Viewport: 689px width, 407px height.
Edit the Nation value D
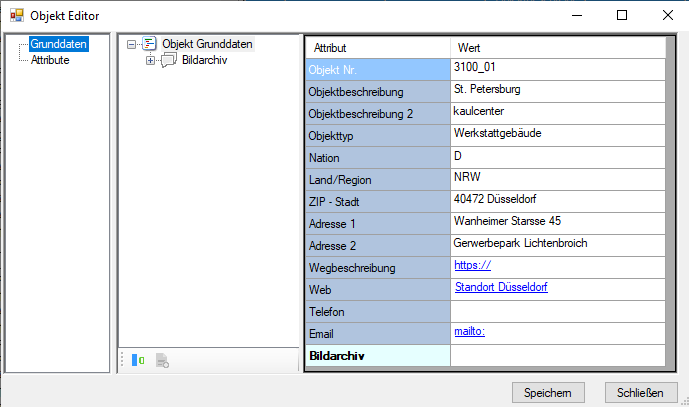coord(558,157)
